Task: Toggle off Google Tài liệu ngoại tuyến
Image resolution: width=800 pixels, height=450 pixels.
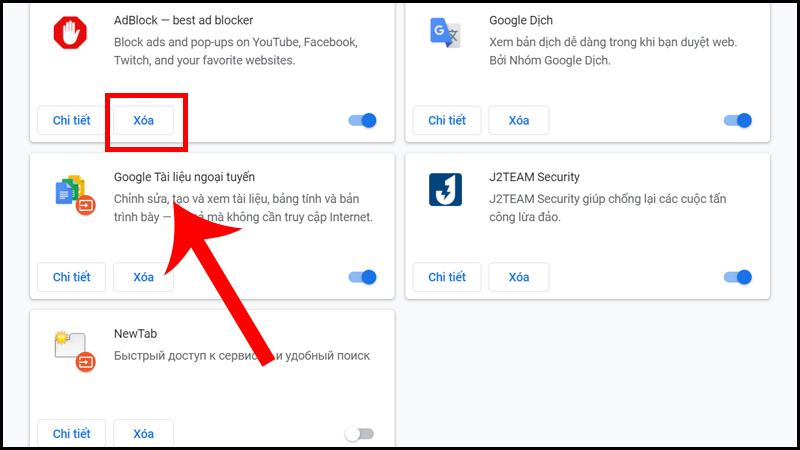Action: [x=362, y=277]
